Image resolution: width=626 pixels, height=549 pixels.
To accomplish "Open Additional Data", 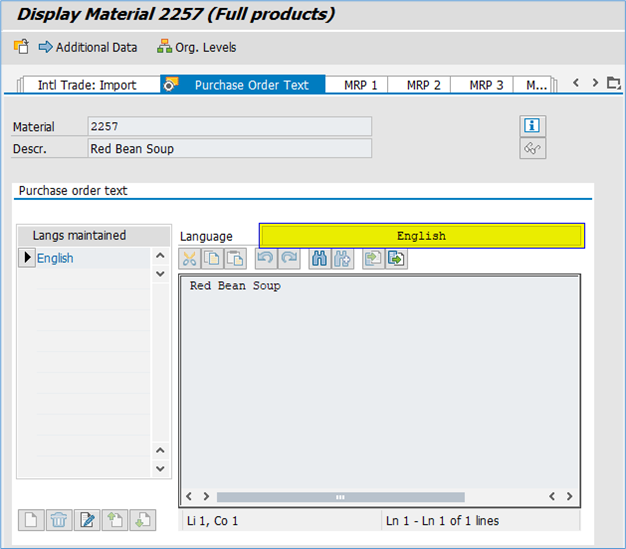I will pyautogui.click(x=88, y=47).
